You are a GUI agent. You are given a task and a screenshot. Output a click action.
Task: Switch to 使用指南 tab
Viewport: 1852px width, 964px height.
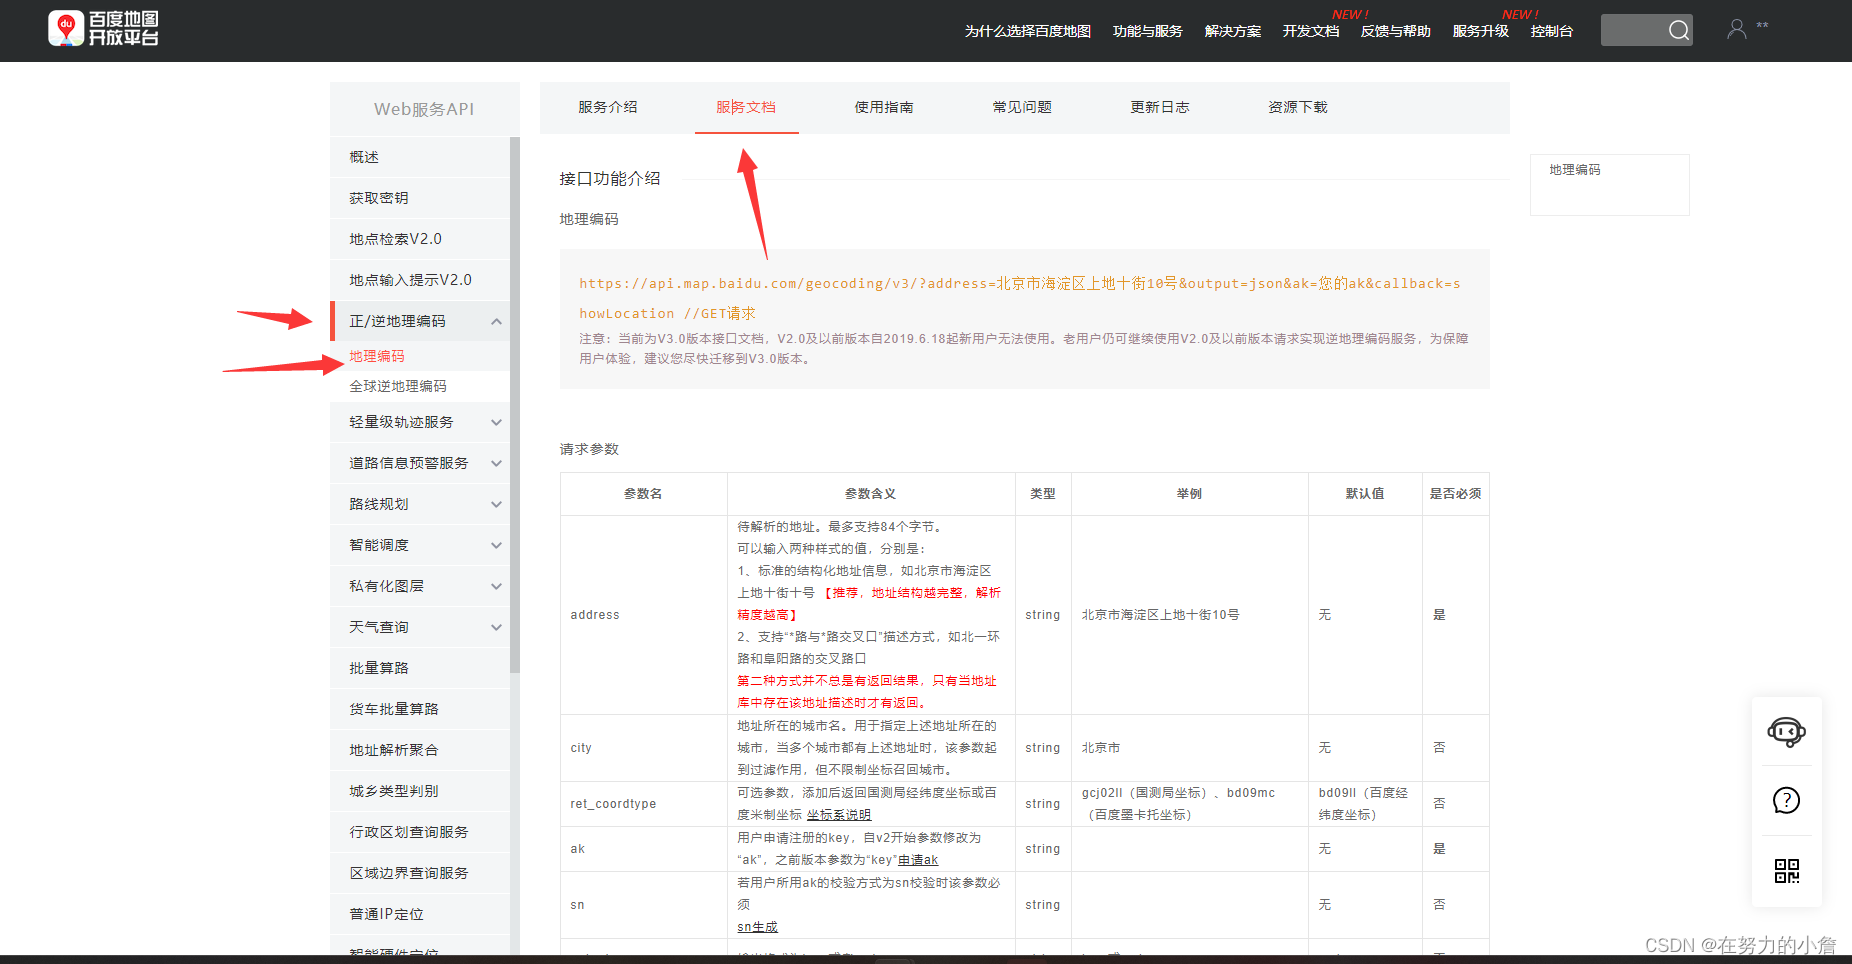pyautogui.click(x=884, y=107)
